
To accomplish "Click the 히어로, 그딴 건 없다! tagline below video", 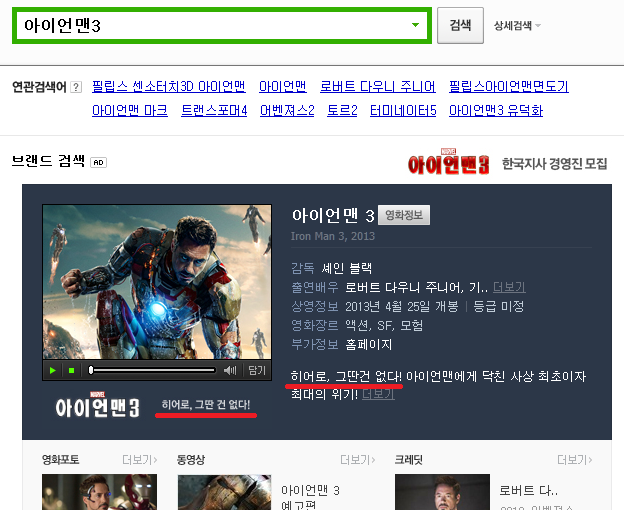I will point(206,405).
